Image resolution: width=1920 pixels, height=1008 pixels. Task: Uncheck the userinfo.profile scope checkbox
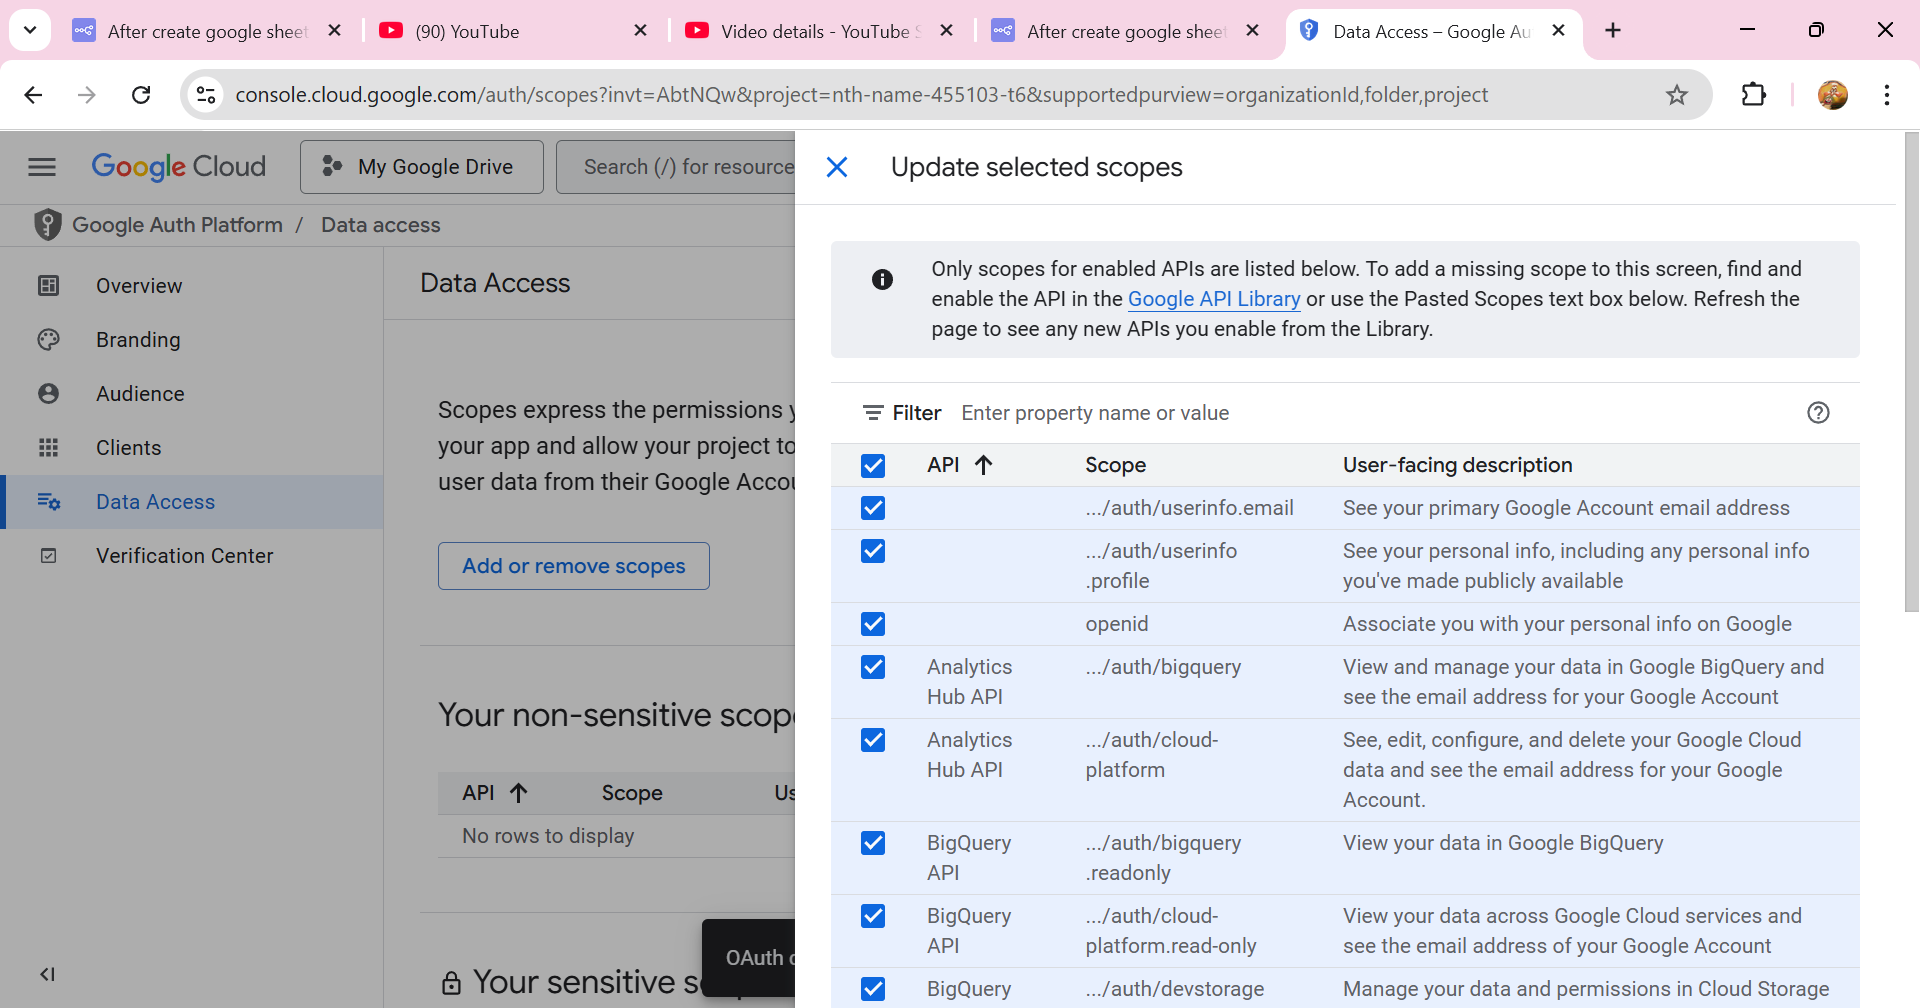[x=873, y=551]
